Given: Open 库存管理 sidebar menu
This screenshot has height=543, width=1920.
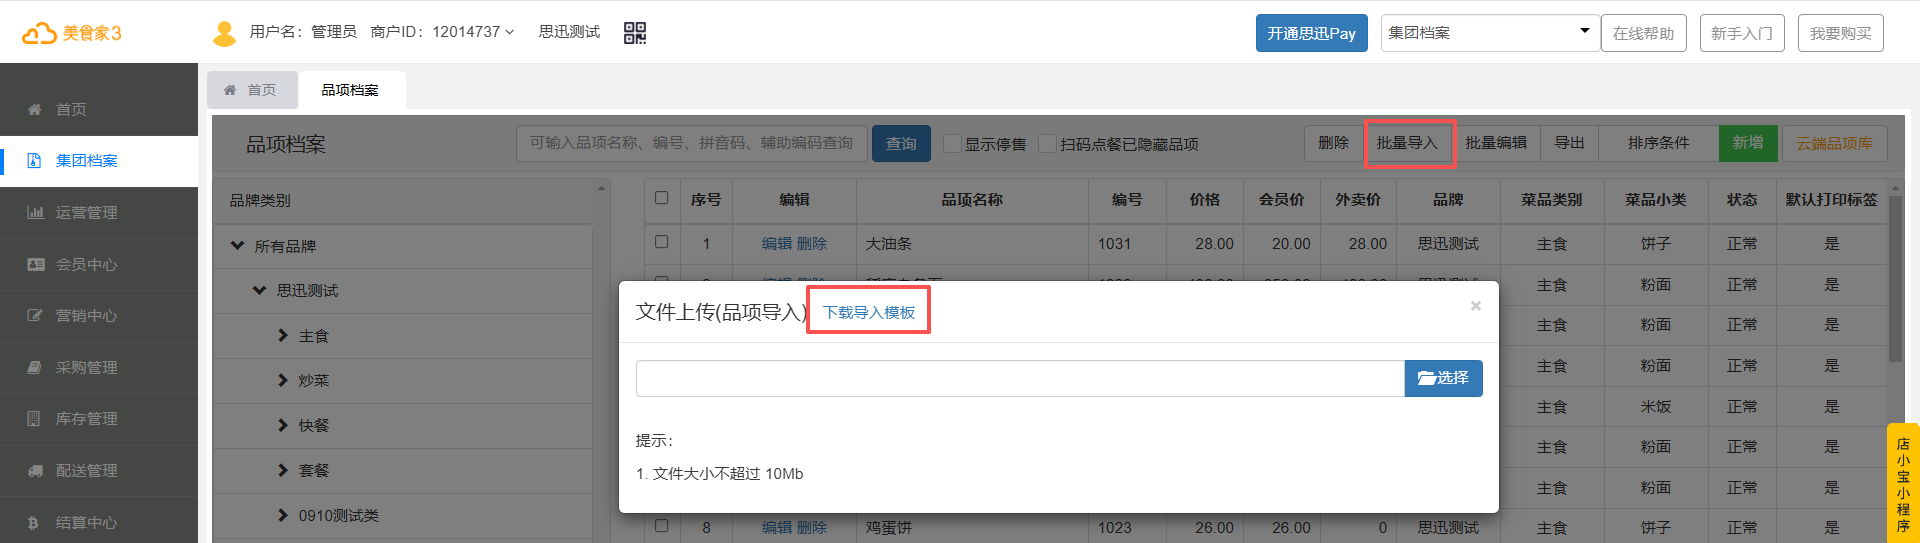Looking at the screenshot, I should pos(99,419).
